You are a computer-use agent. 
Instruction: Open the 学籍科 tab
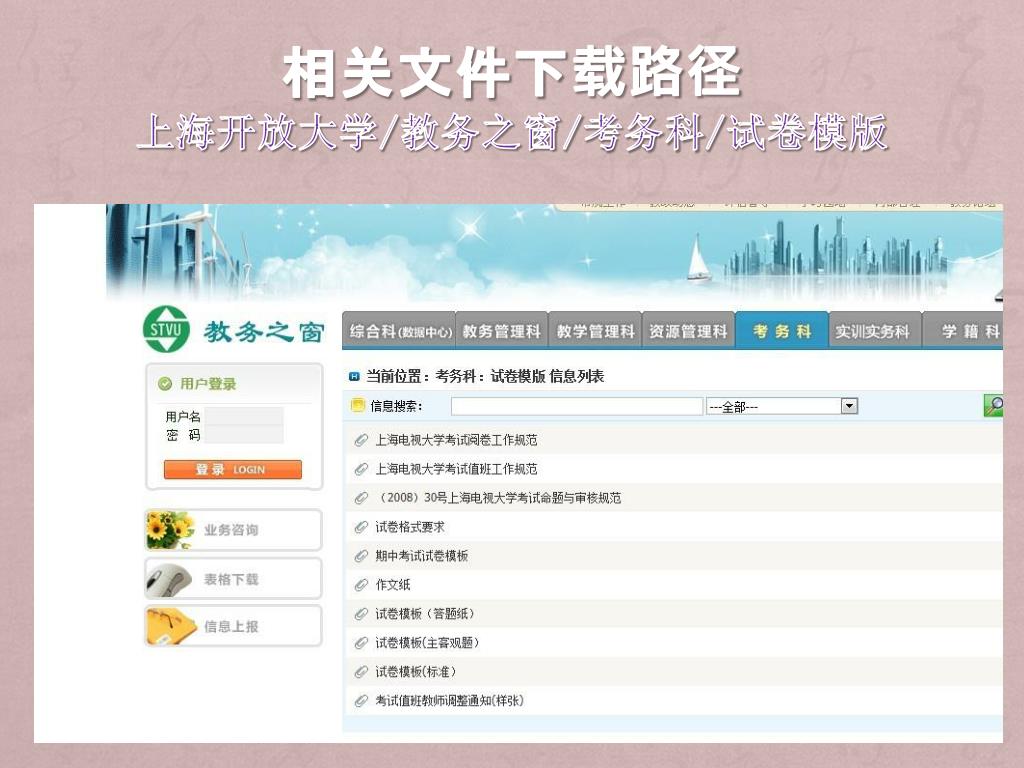pyautogui.click(x=964, y=331)
